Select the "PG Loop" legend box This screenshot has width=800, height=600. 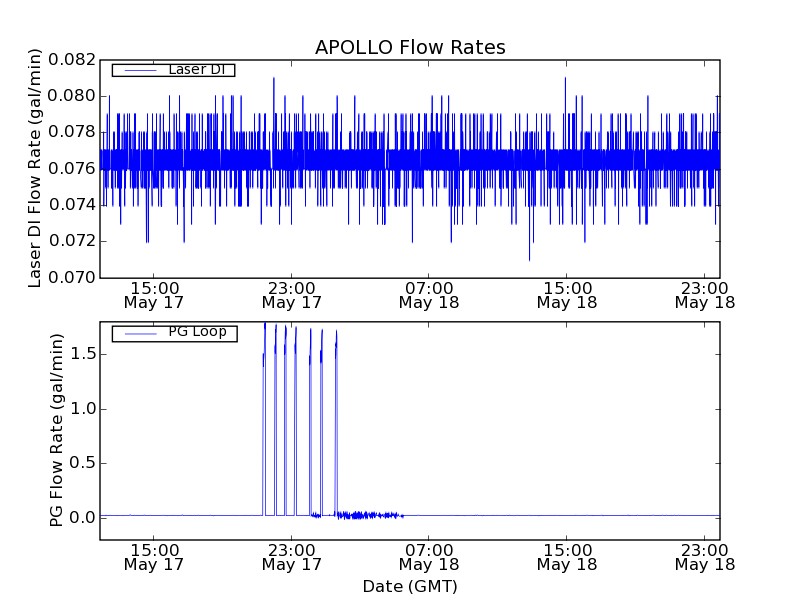(174, 333)
